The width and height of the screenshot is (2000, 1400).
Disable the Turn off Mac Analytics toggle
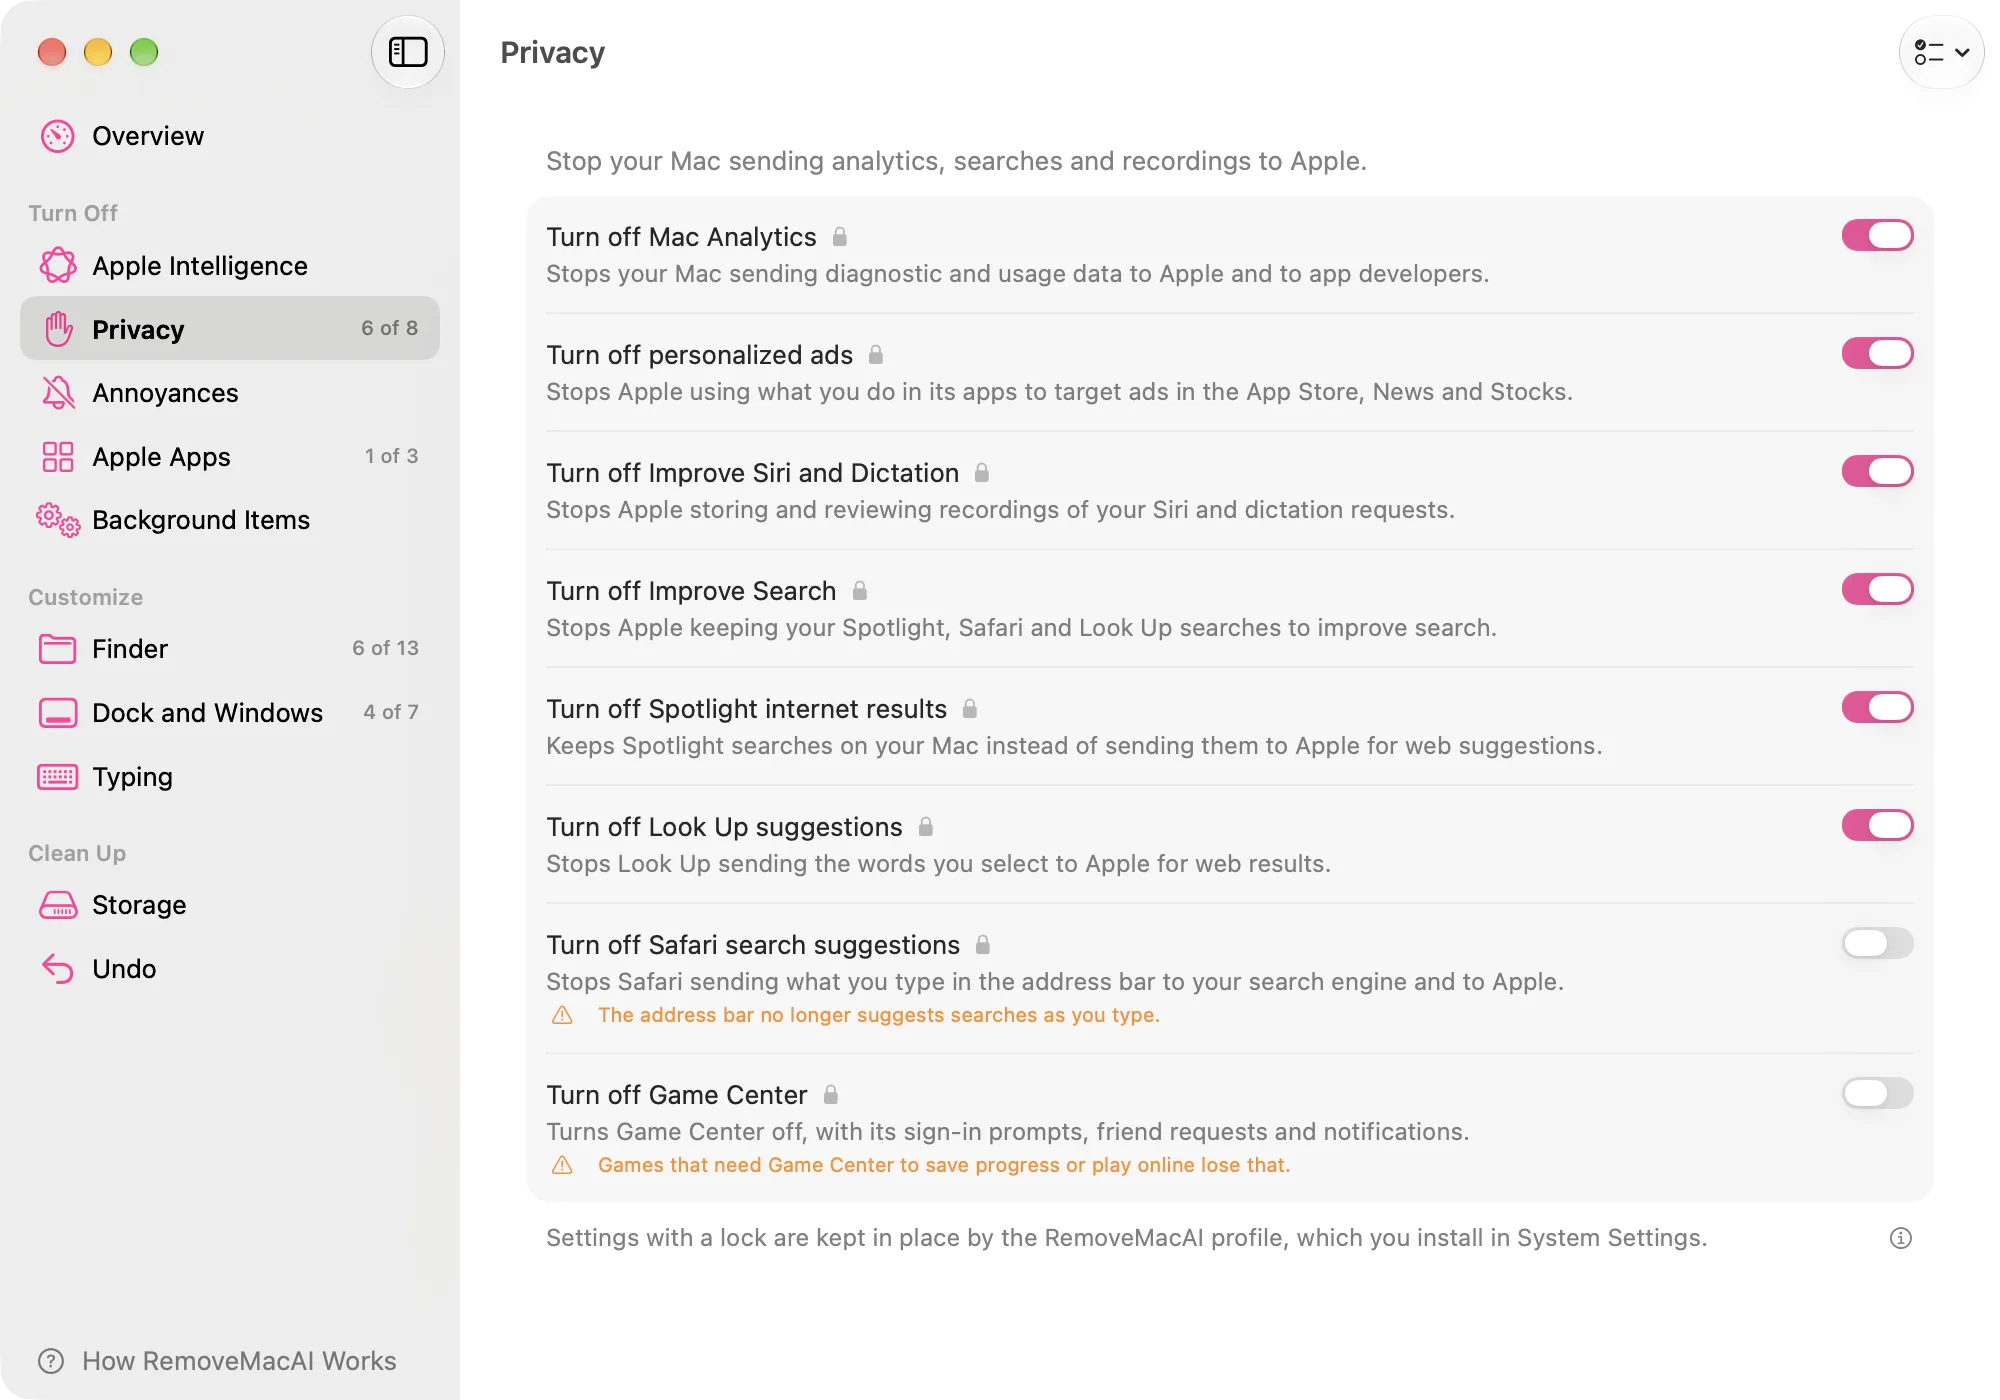pyautogui.click(x=1877, y=236)
